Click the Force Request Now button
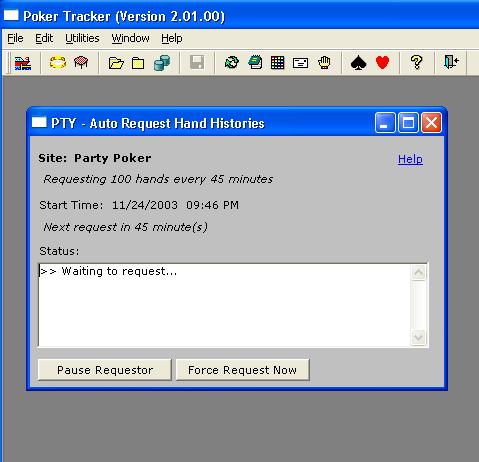Image resolution: width=479 pixels, height=462 pixels. 242,370
